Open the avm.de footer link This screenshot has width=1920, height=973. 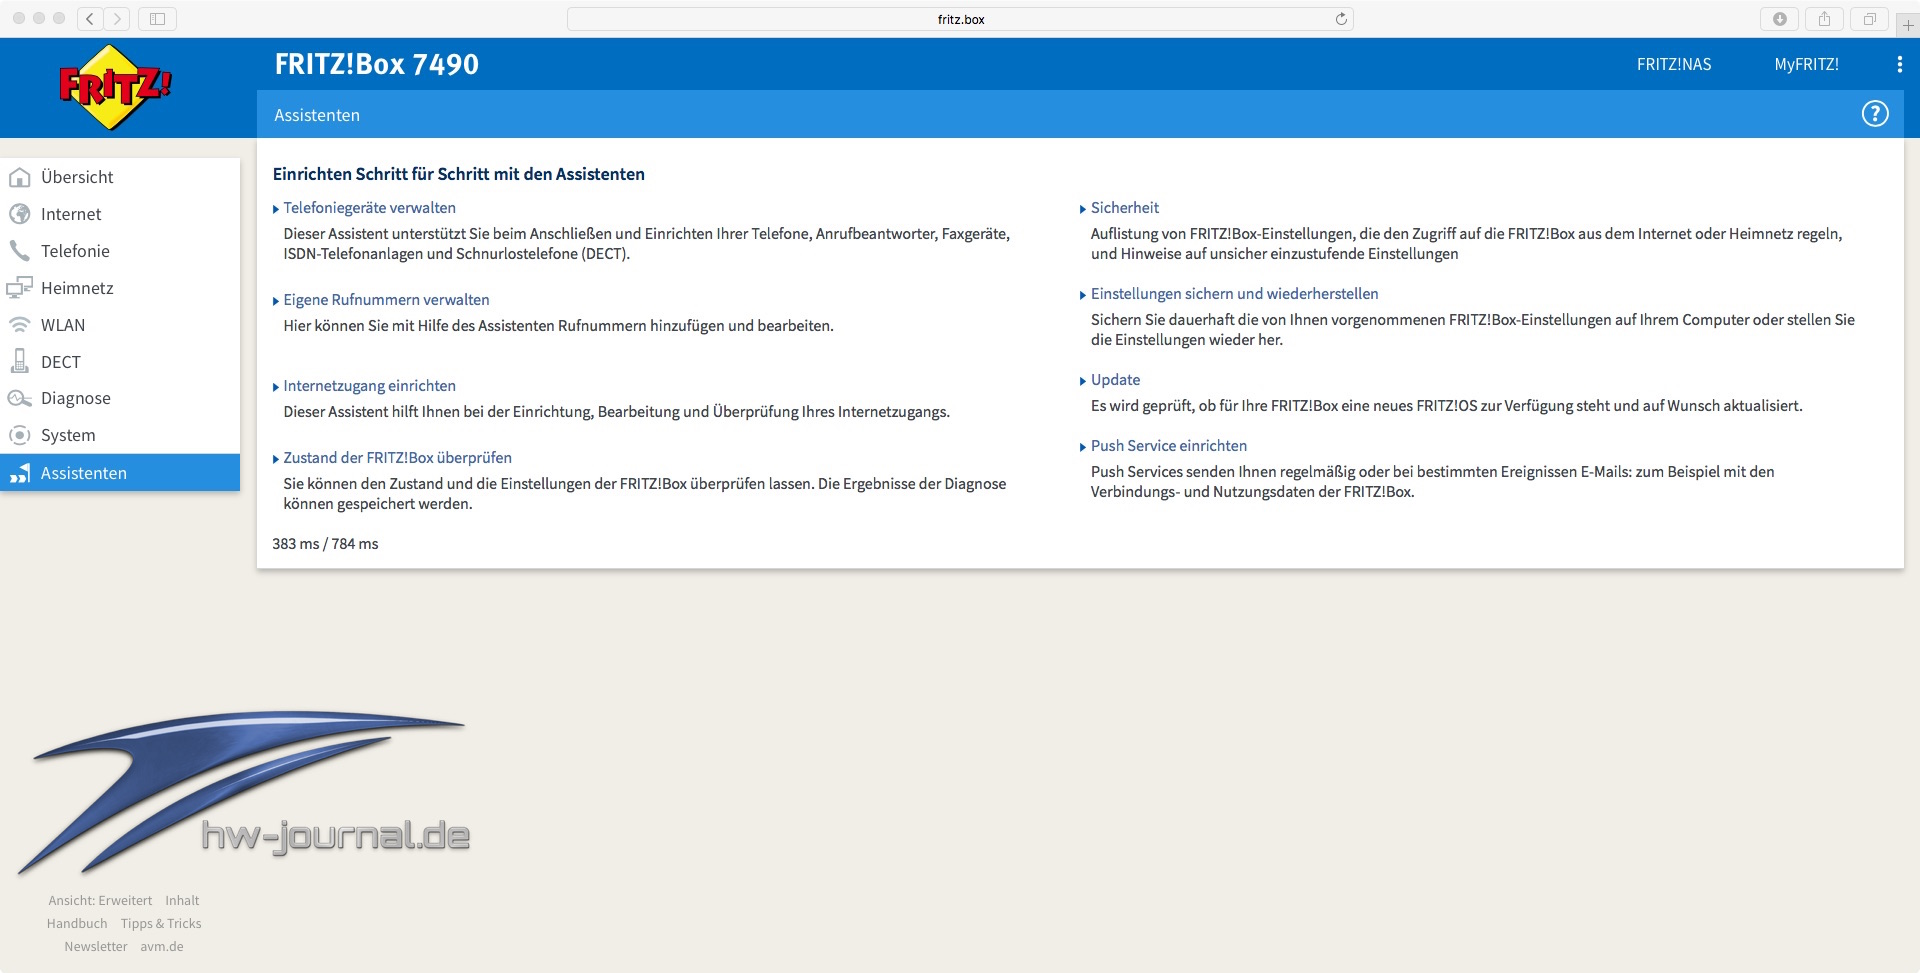tap(162, 947)
